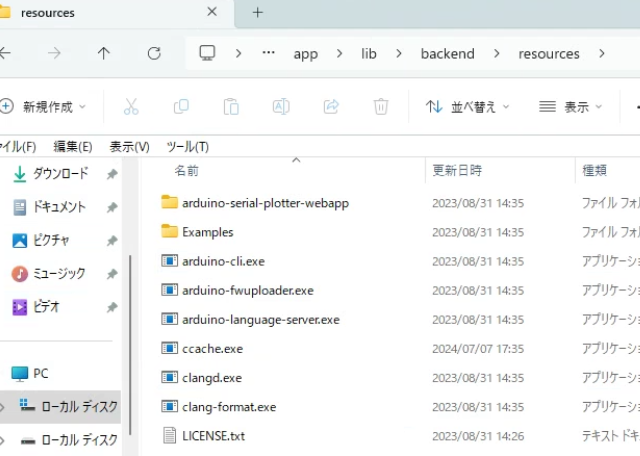The height and width of the screenshot is (456, 640).
Task: Add a new tab with plus button
Action: coord(258,13)
